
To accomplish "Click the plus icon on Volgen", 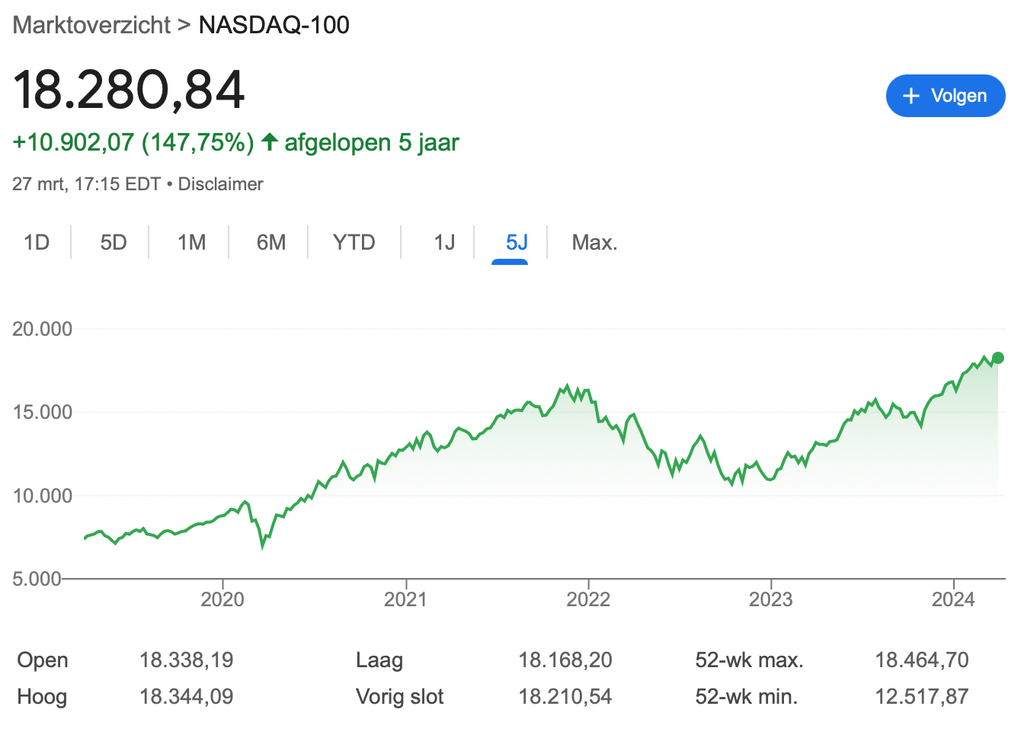I will point(910,96).
